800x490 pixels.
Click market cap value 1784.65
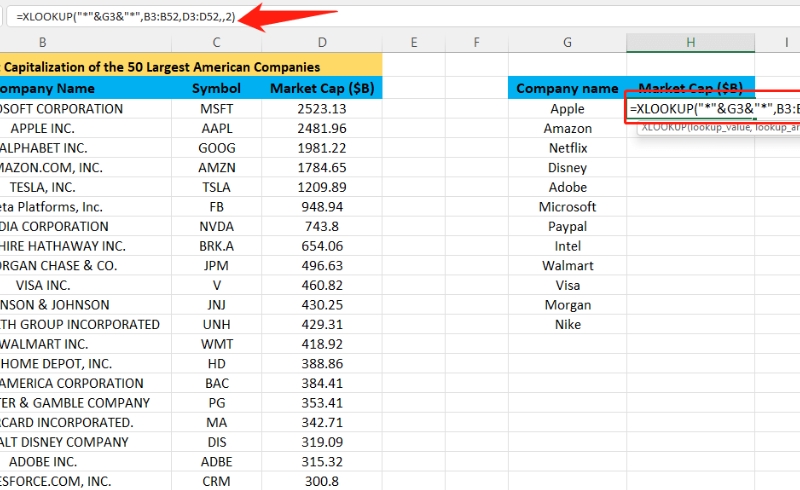click(x=322, y=167)
